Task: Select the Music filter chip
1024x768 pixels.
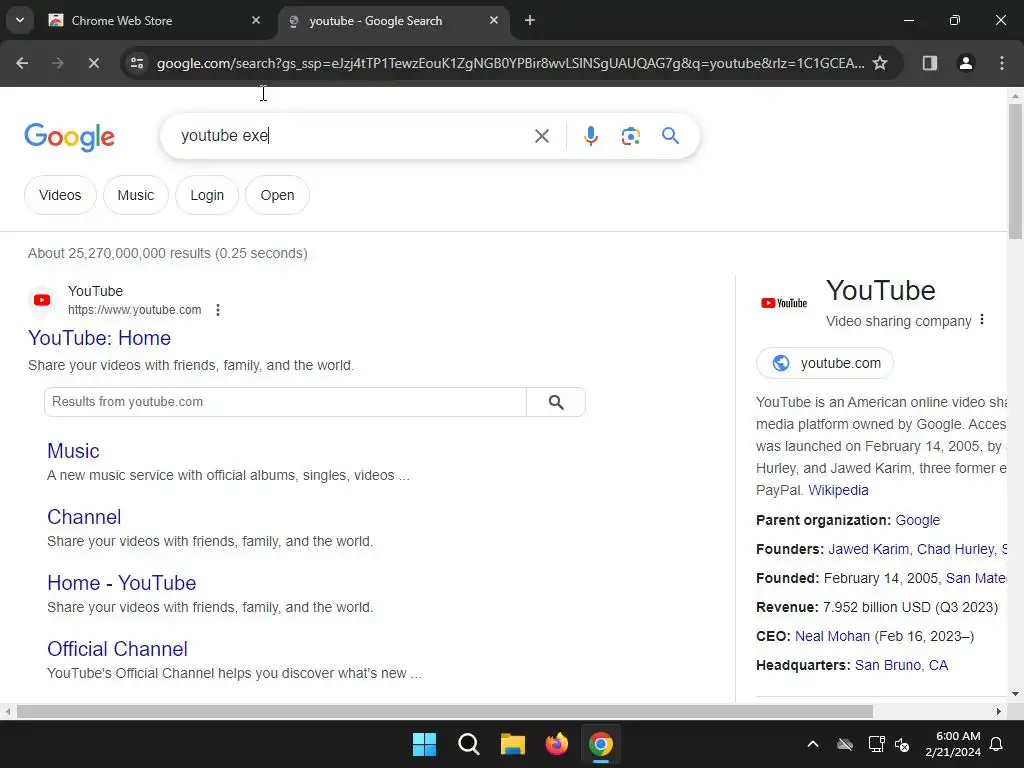Action: (x=136, y=195)
